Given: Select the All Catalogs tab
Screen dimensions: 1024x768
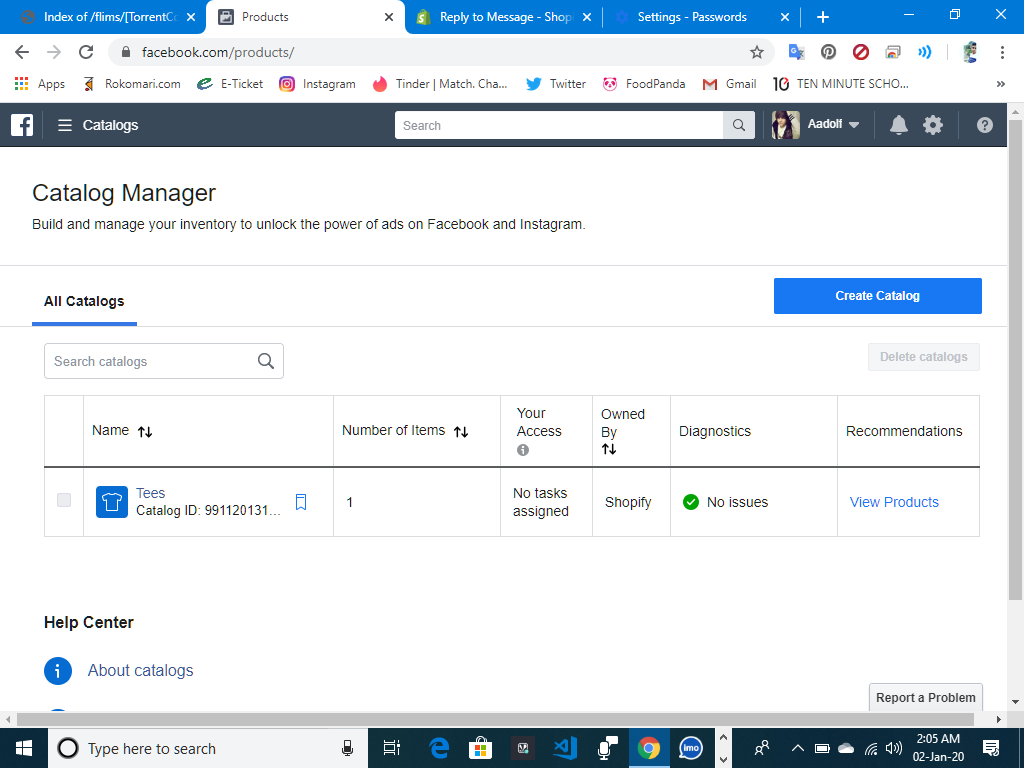Looking at the screenshot, I should pos(84,301).
